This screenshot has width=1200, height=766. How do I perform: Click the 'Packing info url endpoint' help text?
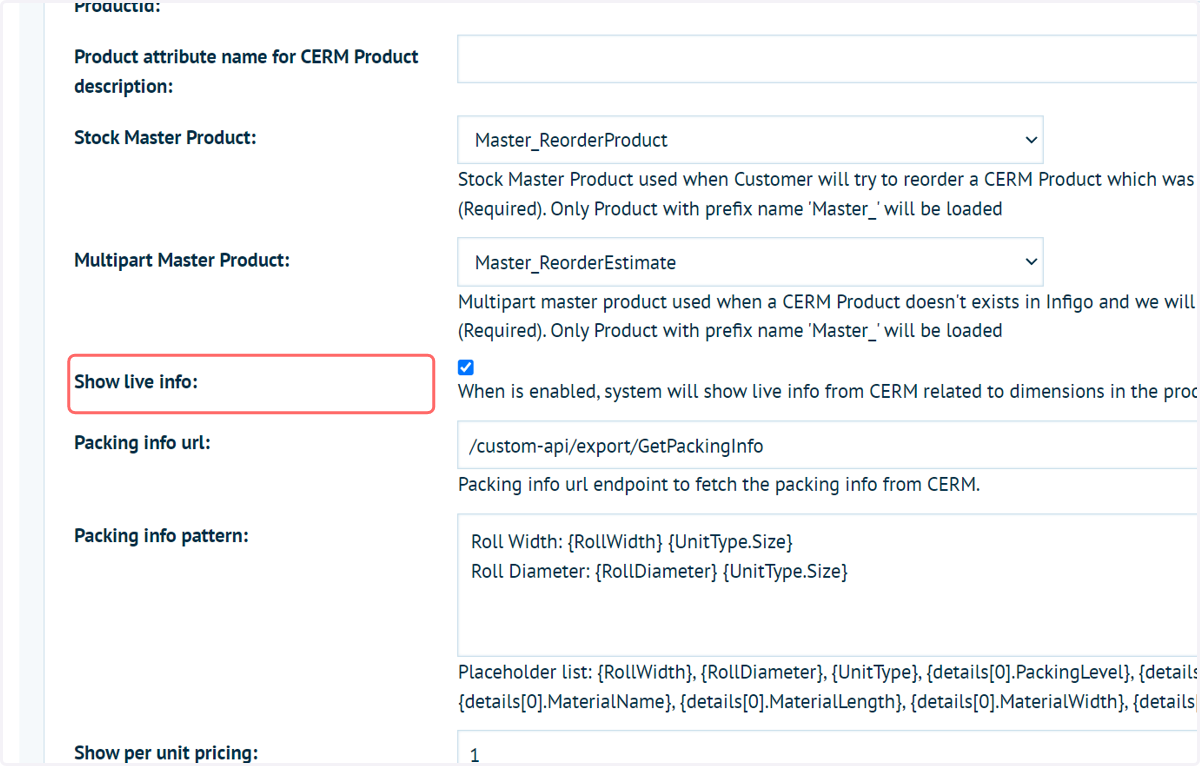click(x=719, y=485)
